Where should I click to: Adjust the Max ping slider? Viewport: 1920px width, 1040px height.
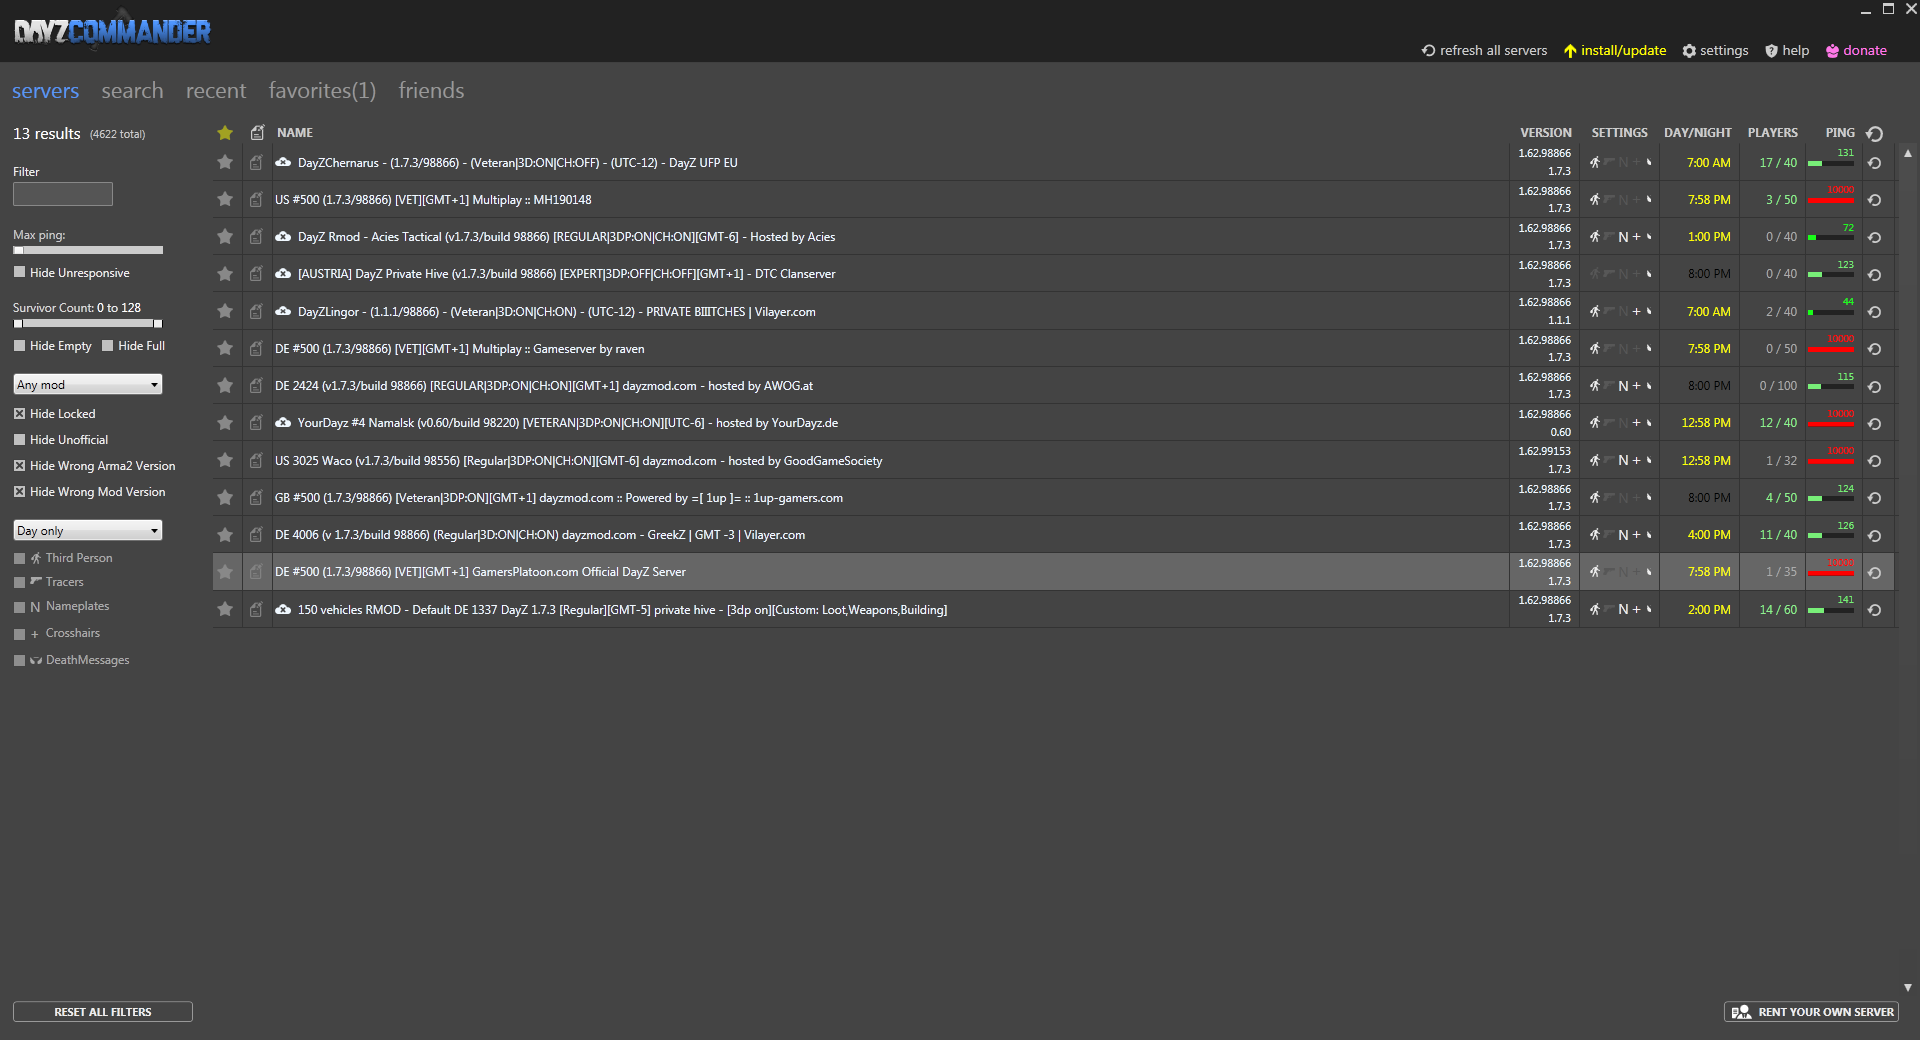pos(88,250)
